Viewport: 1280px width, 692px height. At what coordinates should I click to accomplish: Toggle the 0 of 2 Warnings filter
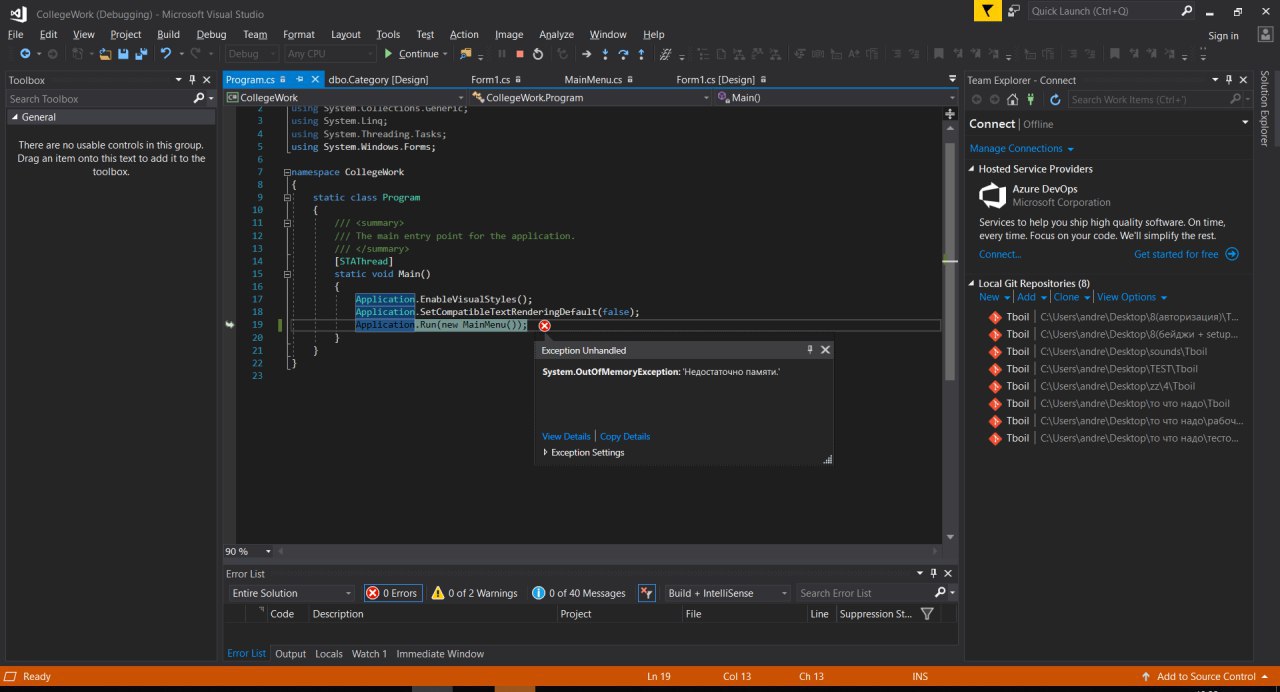pyautogui.click(x=474, y=593)
